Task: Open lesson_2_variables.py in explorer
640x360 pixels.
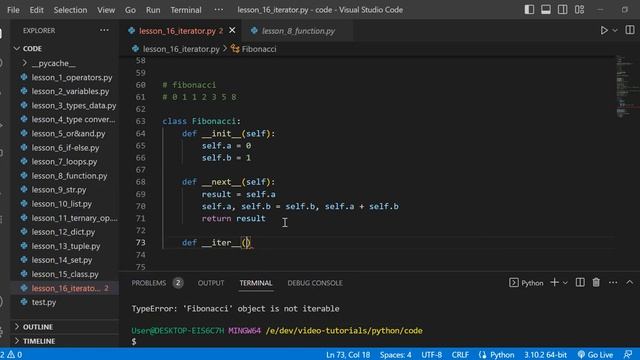Action: pos(70,91)
